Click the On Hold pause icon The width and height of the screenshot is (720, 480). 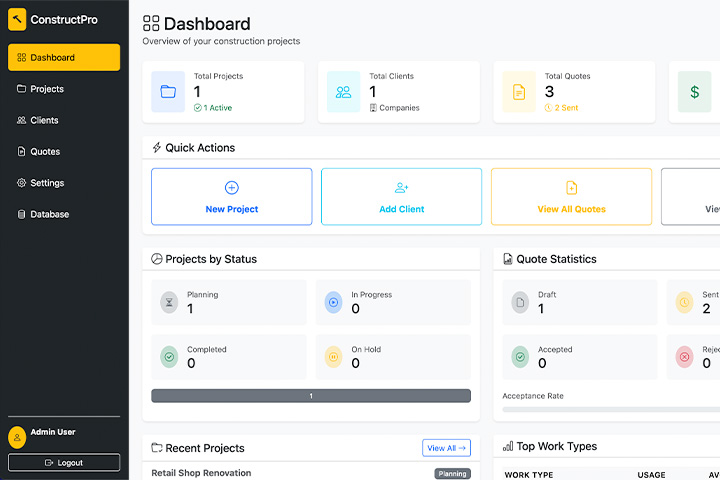(333, 357)
